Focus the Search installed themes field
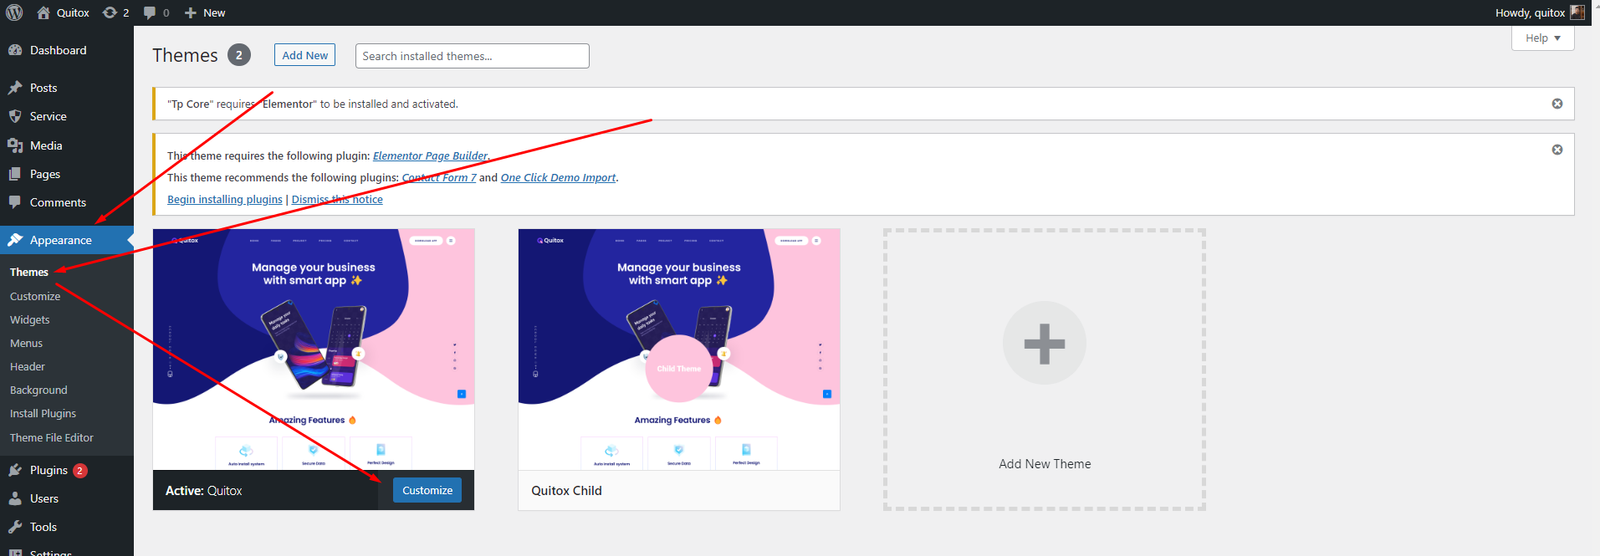 pos(472,56)
